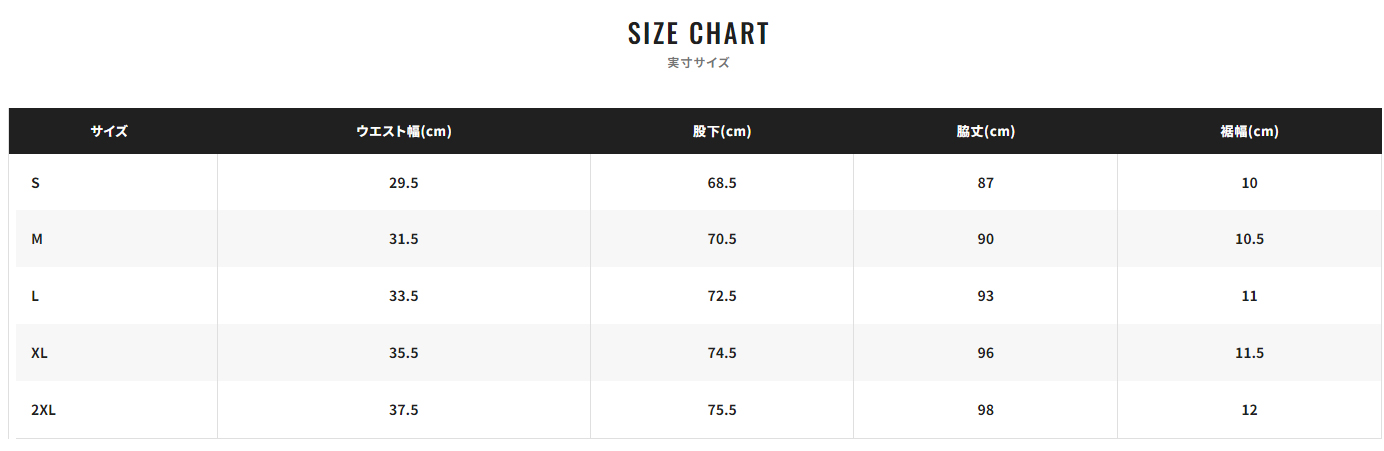1384x451 pixels.
Task: Click waist value 29.5 for size S
Action: [x=404, y=183]
